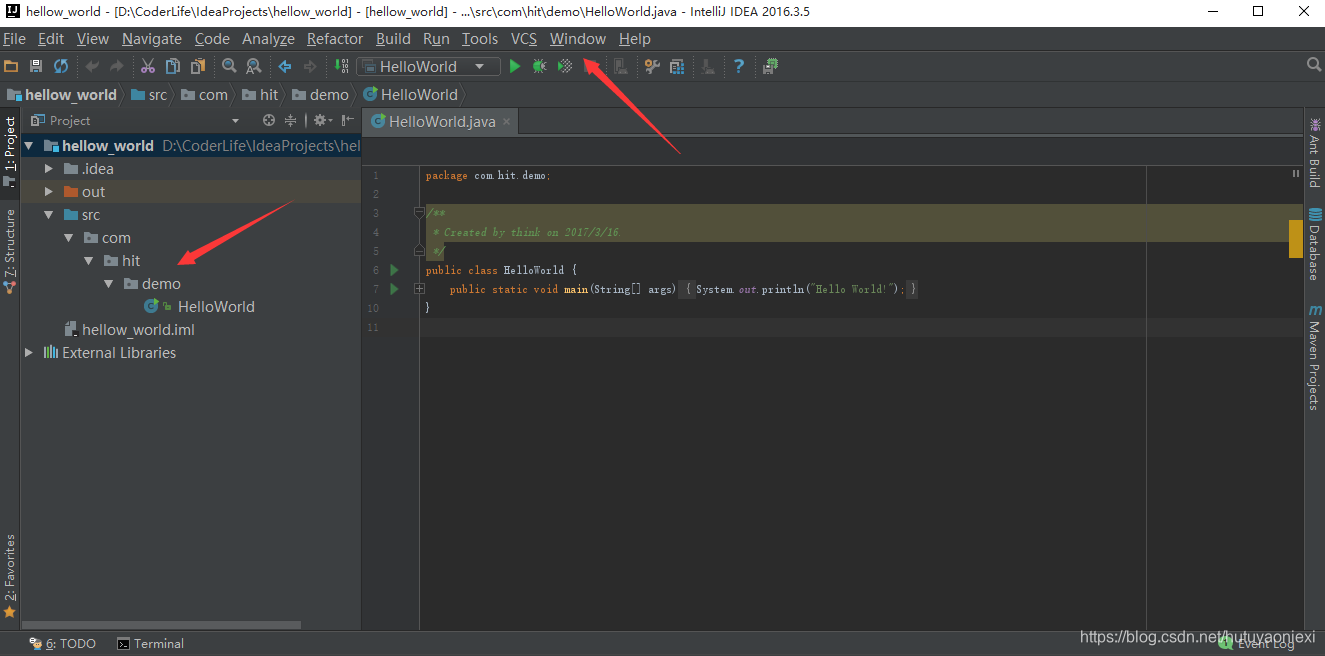Open the HelloWorld run configuration dropdown
The width and height of the screenshot is (1325, 656).
(x=427, y=66)
